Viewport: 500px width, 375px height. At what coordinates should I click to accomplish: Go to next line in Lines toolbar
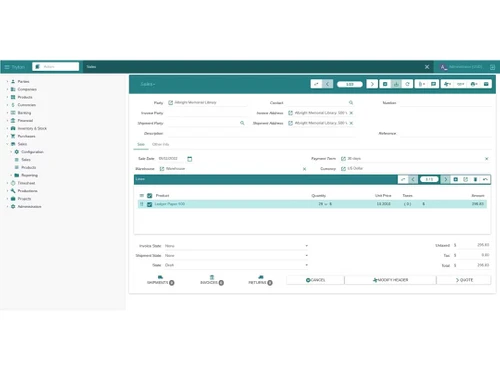pyautogui.click(x=446, y=179)
